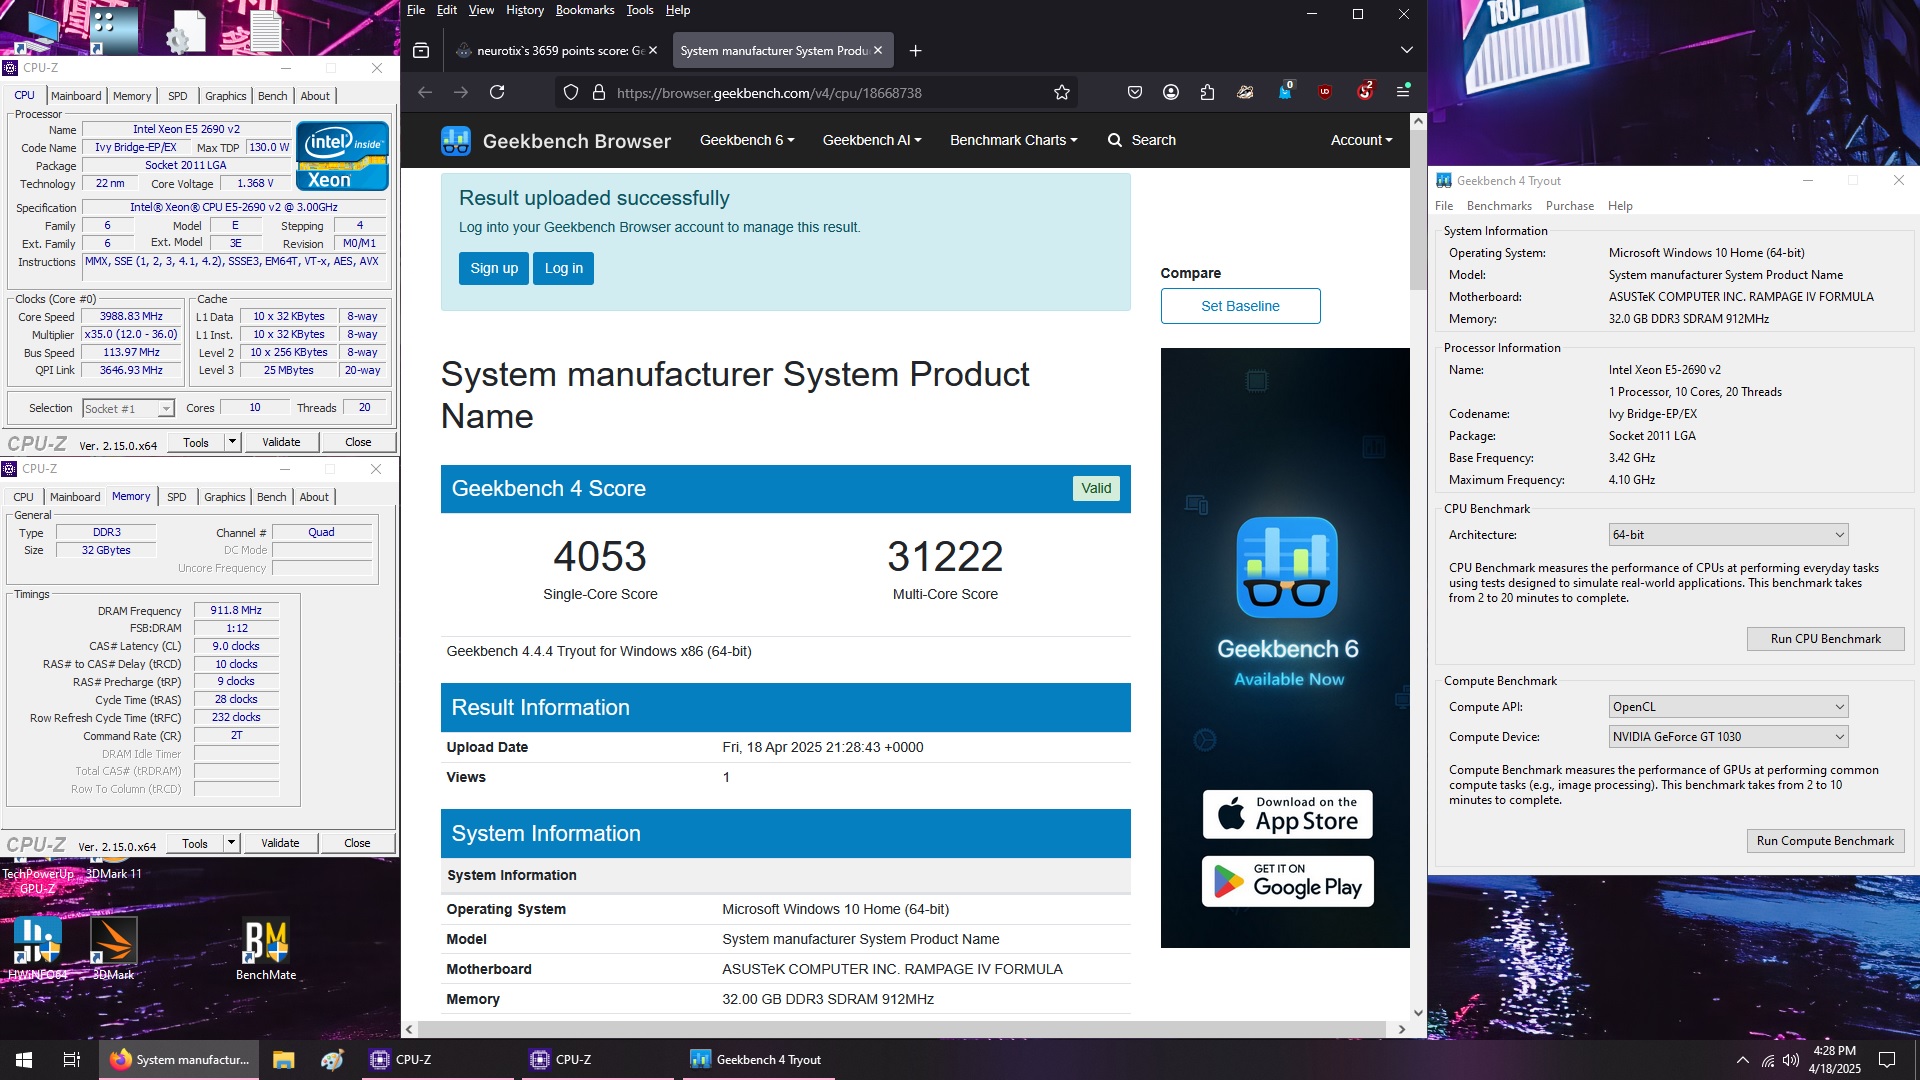Click the Geekbench Browser logo
Viewport: 1920px width, 1080px height.
click(556, 141)
